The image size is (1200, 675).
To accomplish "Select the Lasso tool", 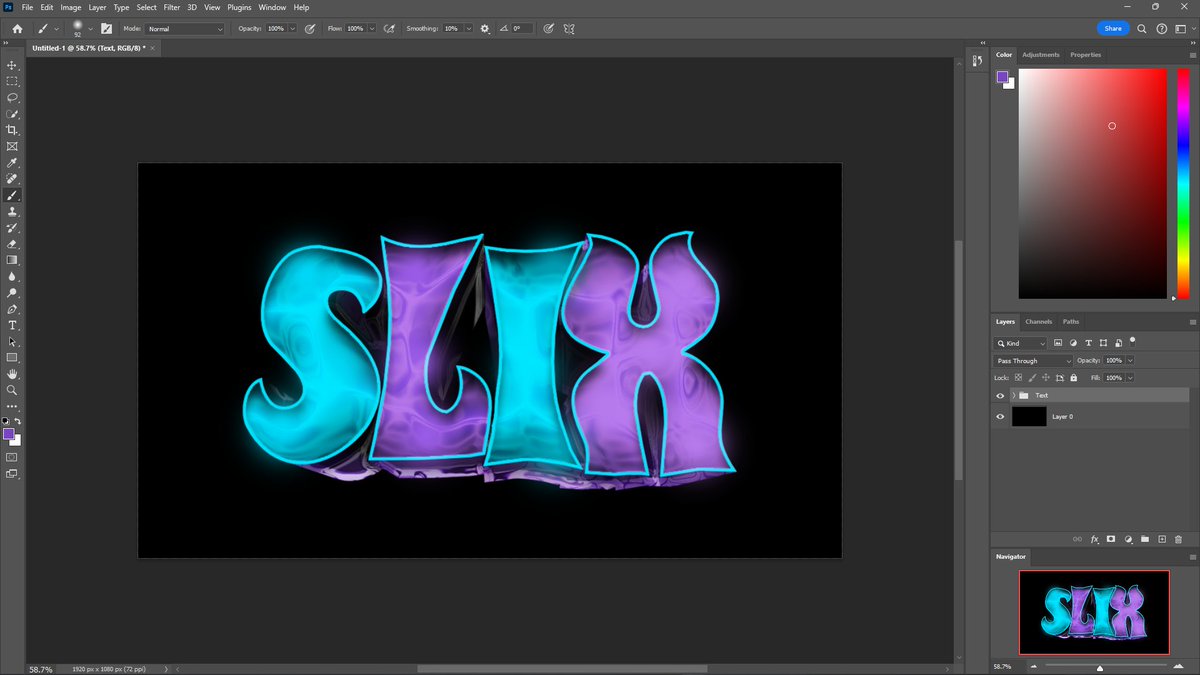I will (12, 98).
